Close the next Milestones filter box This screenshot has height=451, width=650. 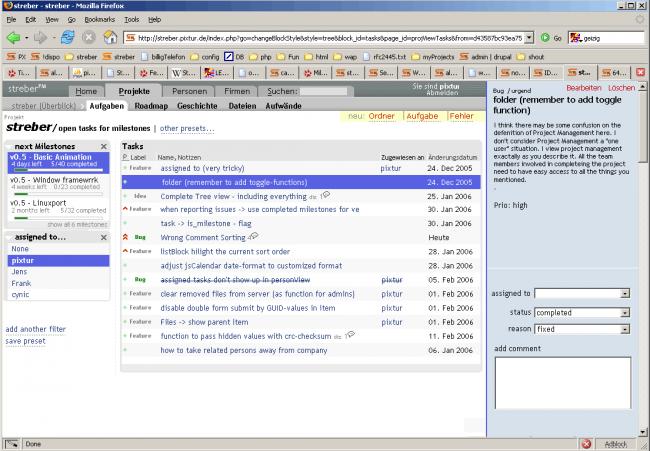pyautogui.click(x=104, y=146)
